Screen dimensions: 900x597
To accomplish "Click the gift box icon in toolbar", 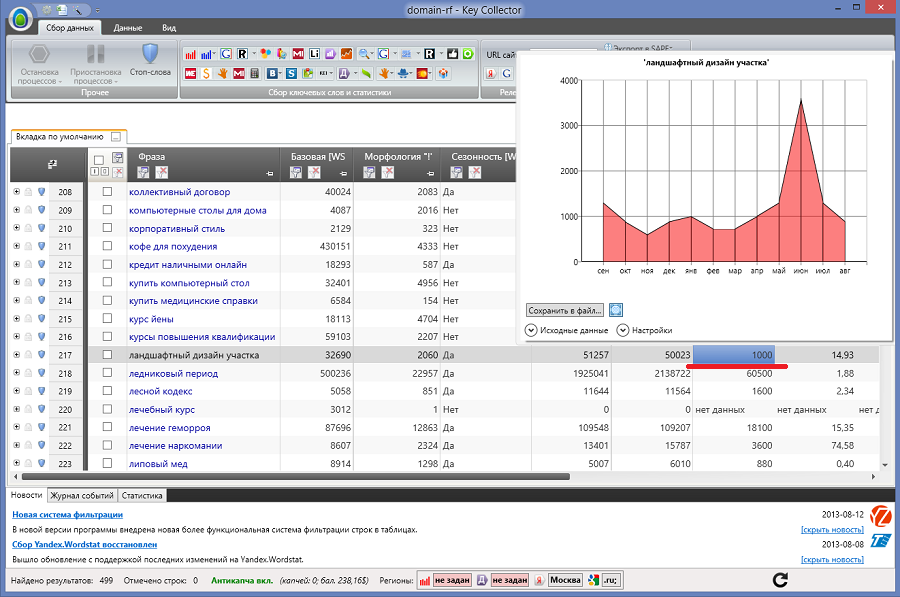I will tap(443, 73).
